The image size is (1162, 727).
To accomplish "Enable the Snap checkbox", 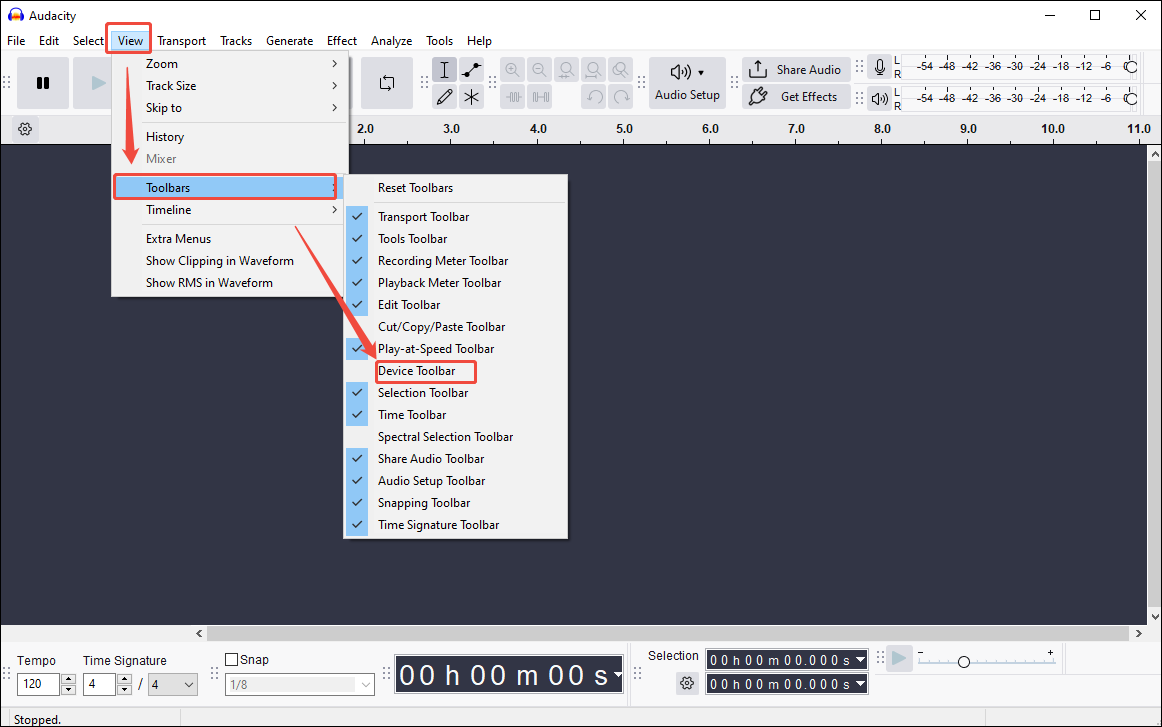I will (x=231, y=660).
